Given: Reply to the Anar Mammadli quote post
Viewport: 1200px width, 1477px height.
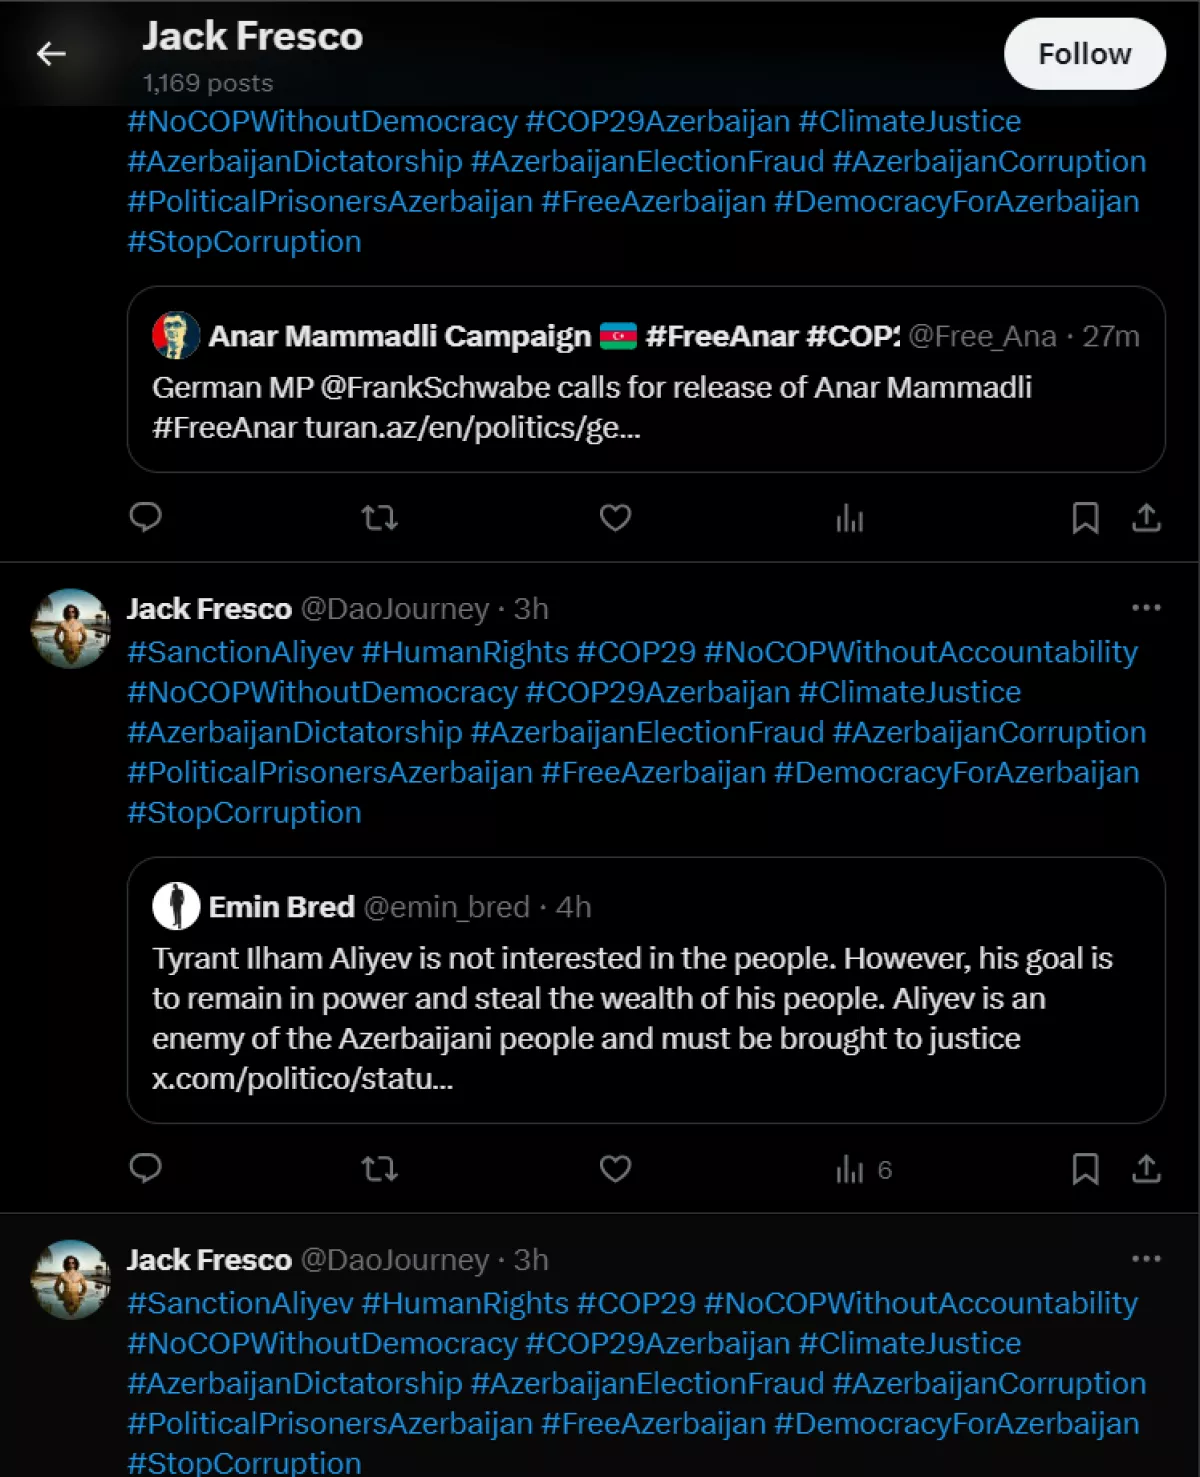Looking at the screenshot, I should point(146,517).
